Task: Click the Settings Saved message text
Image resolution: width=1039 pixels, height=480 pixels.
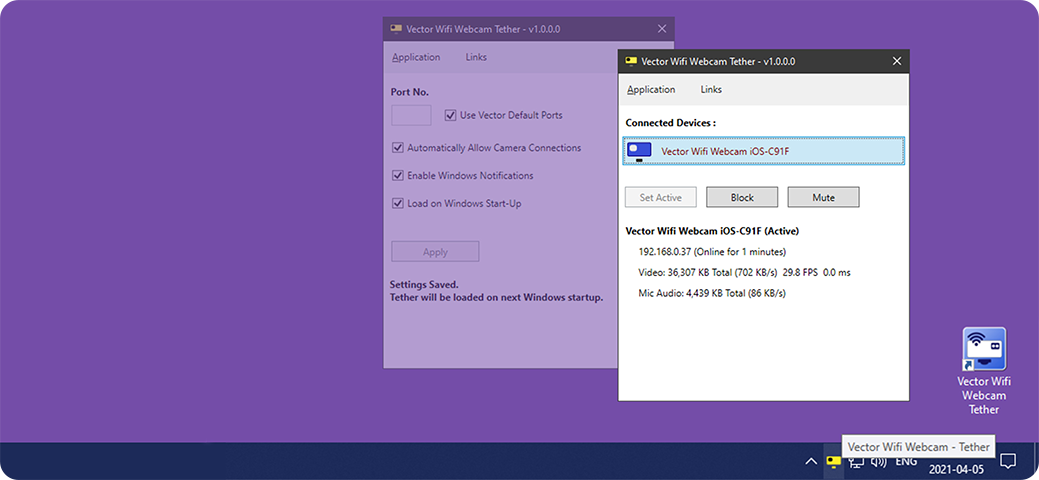Action: point(424,284)
